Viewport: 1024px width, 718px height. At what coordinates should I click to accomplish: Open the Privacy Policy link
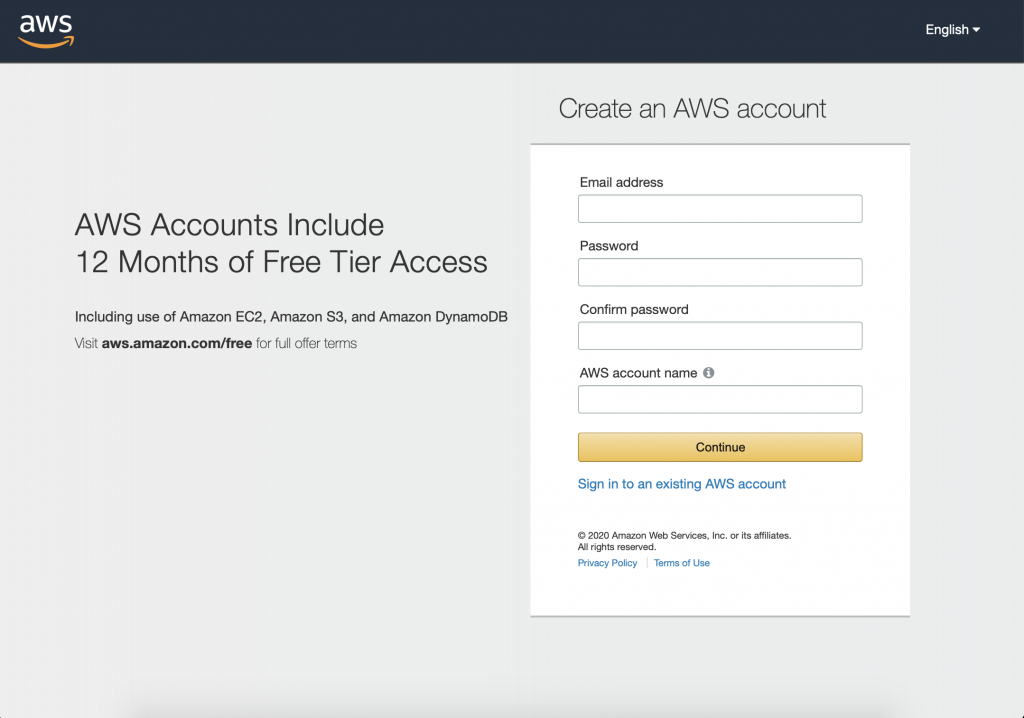pyautogui.click(x=607, y=563)
